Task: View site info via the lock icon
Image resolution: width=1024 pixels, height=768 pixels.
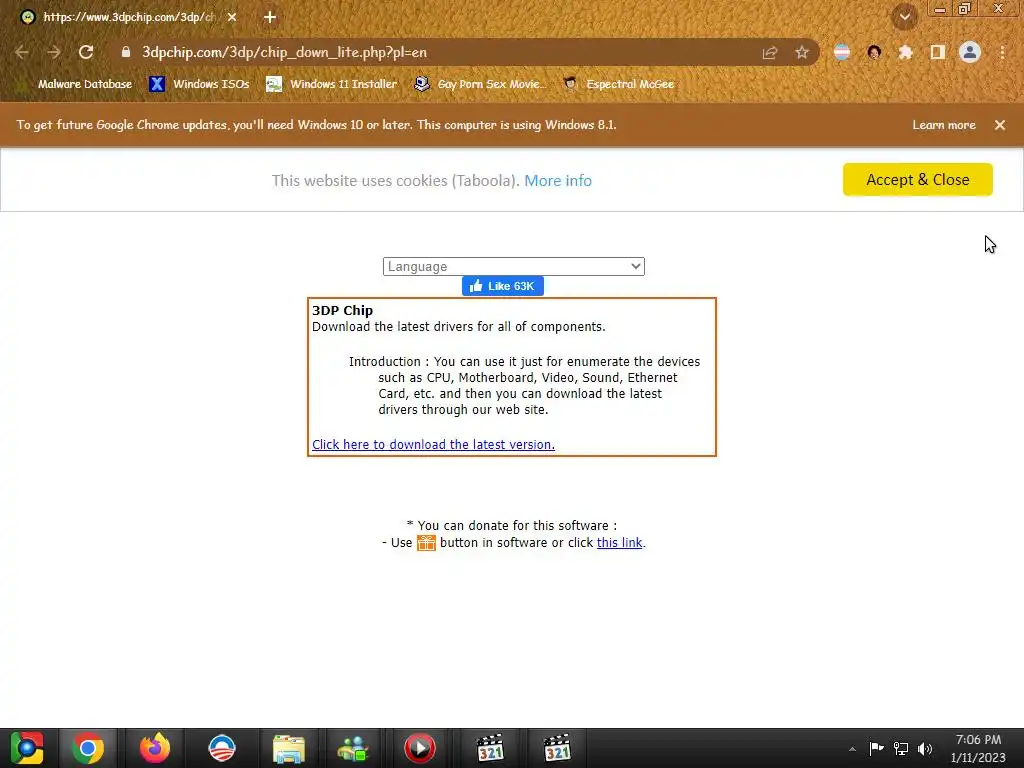Action: coord(126,52)
